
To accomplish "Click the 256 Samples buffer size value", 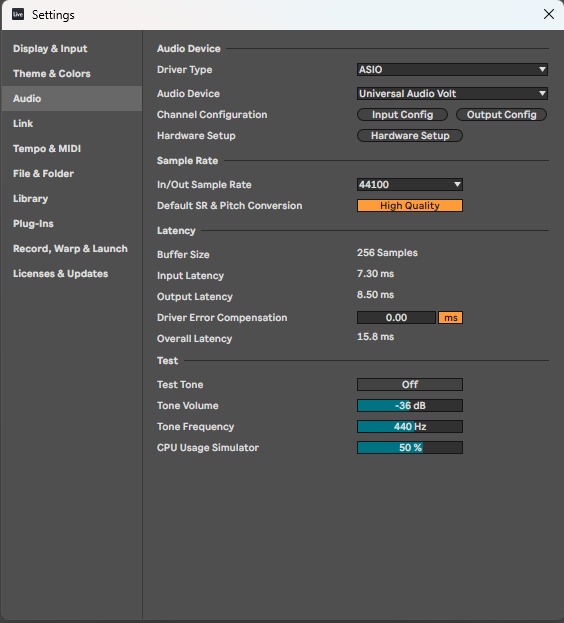I will click(387, 253).
